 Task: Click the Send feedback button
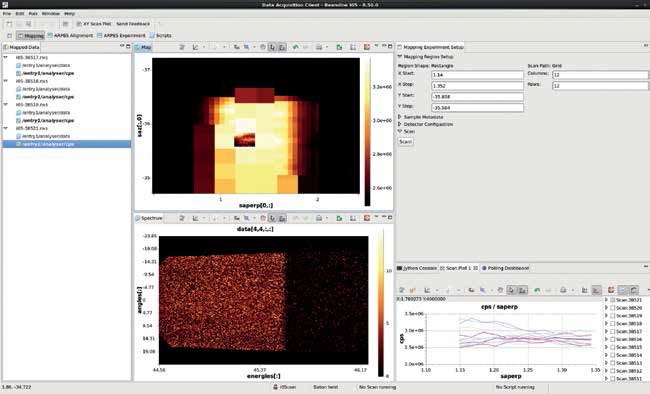[x=133, y=24]
